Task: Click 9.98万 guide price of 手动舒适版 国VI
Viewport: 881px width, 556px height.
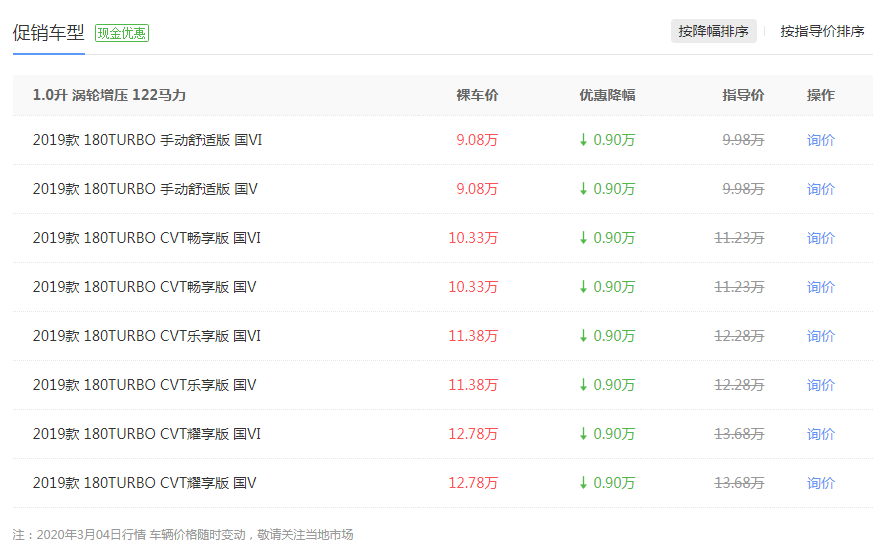Action: coord(743,140)
